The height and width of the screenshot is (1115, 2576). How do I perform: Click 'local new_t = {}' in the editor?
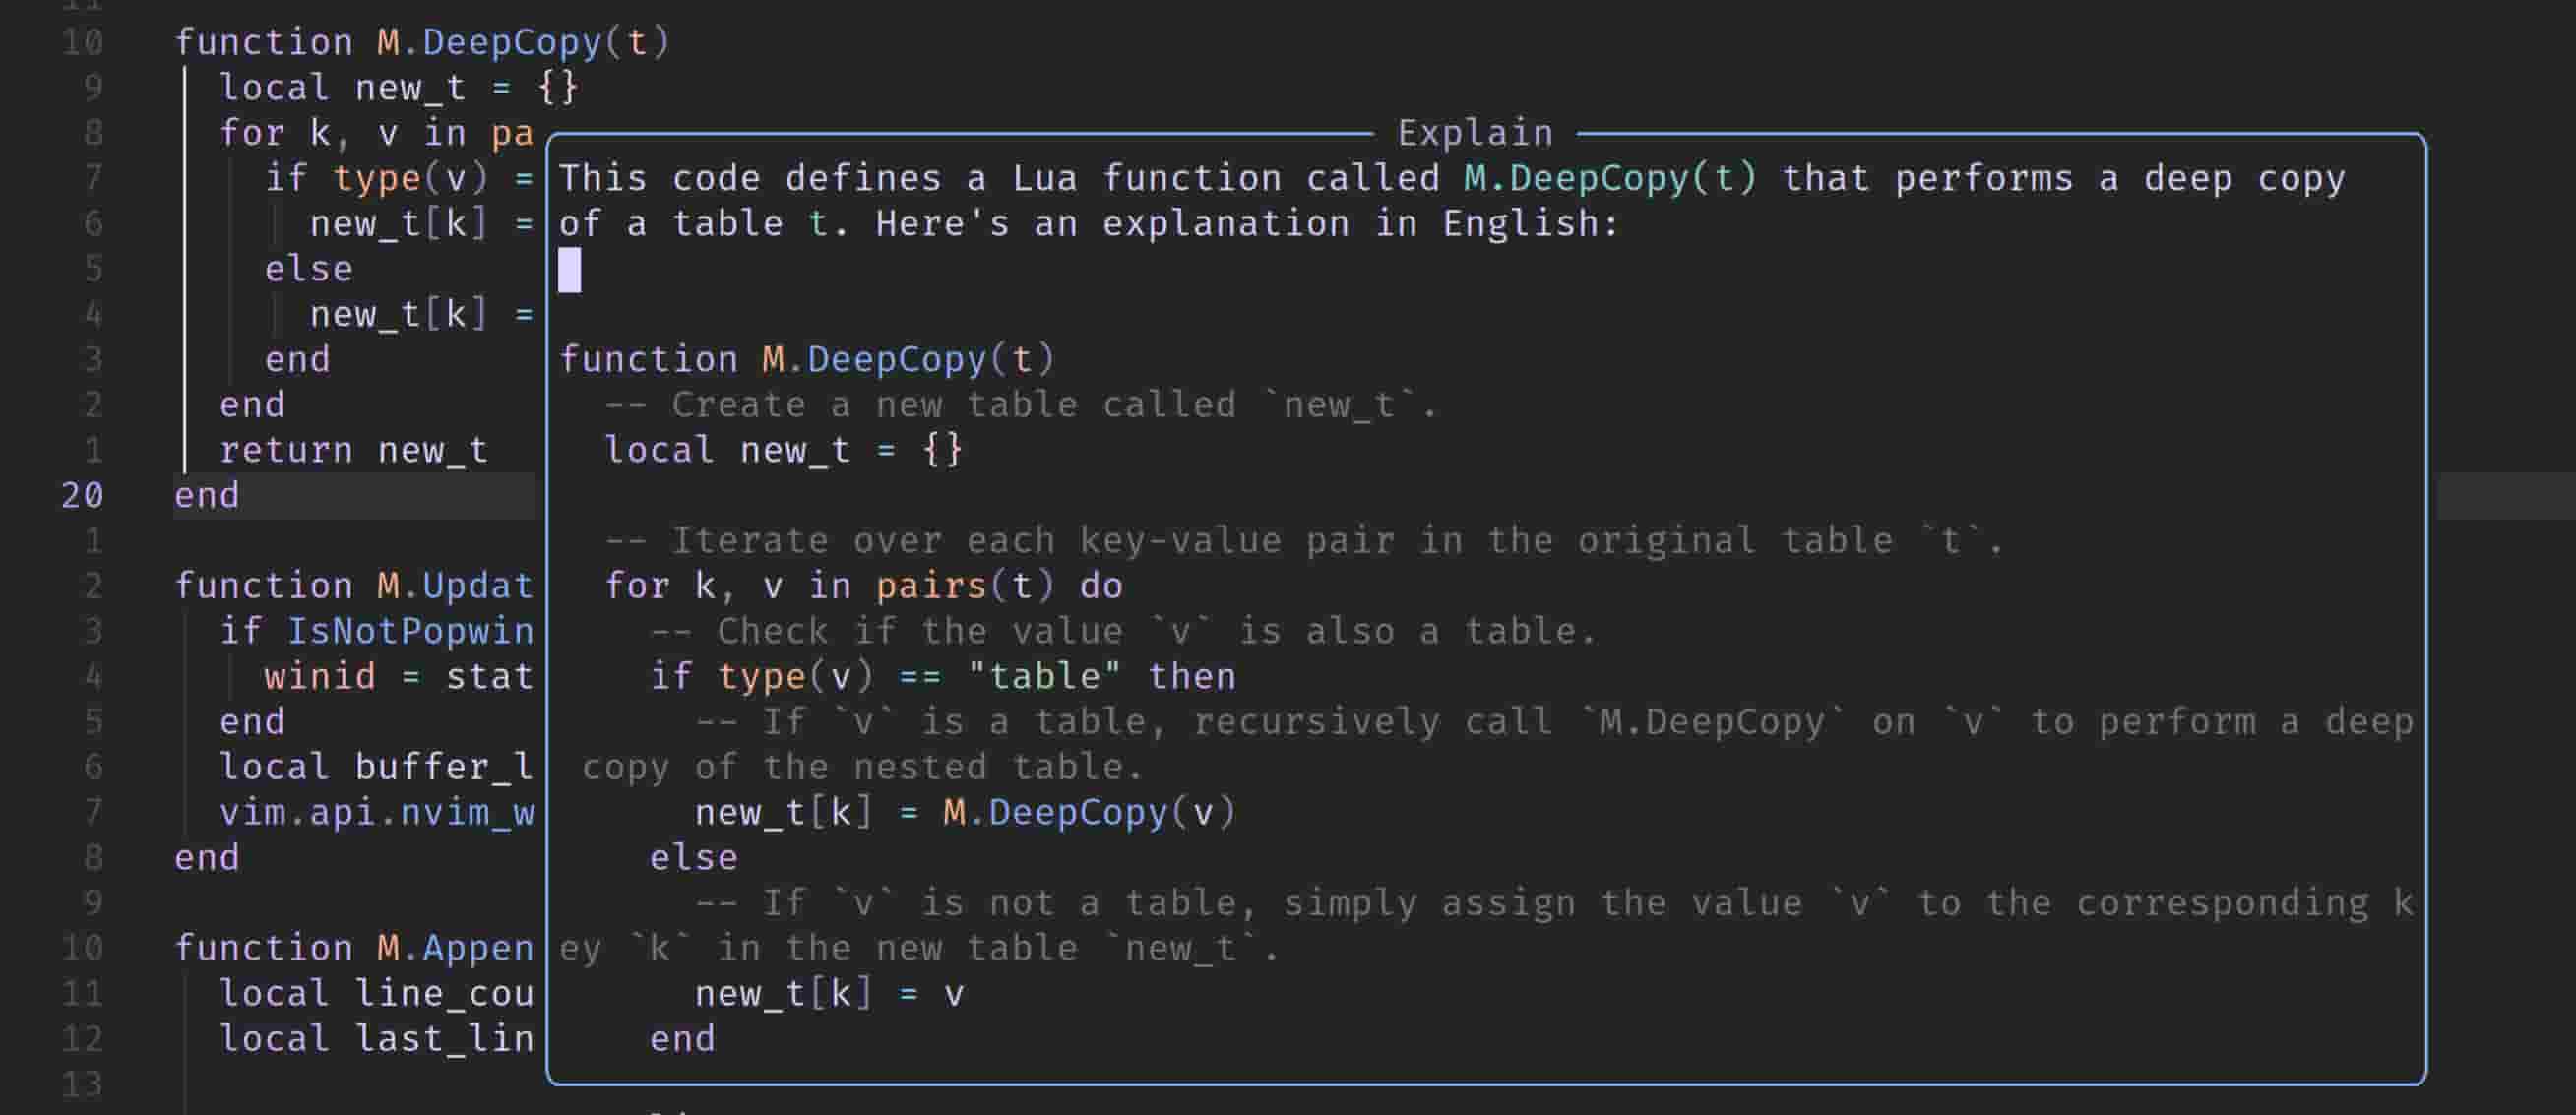(398, 88)
